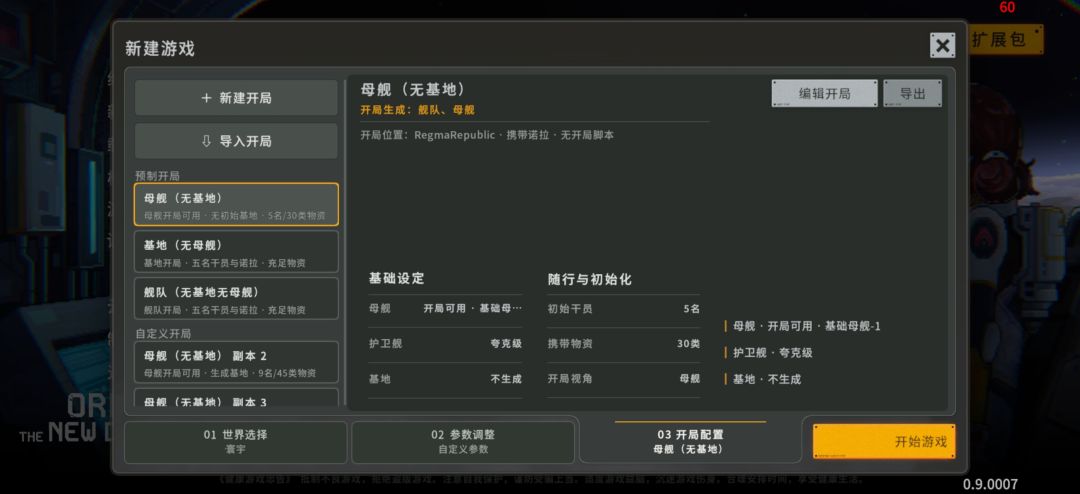Click the 开局视角 母舰 row
The image size is (1080, 494).
[624, 379]
